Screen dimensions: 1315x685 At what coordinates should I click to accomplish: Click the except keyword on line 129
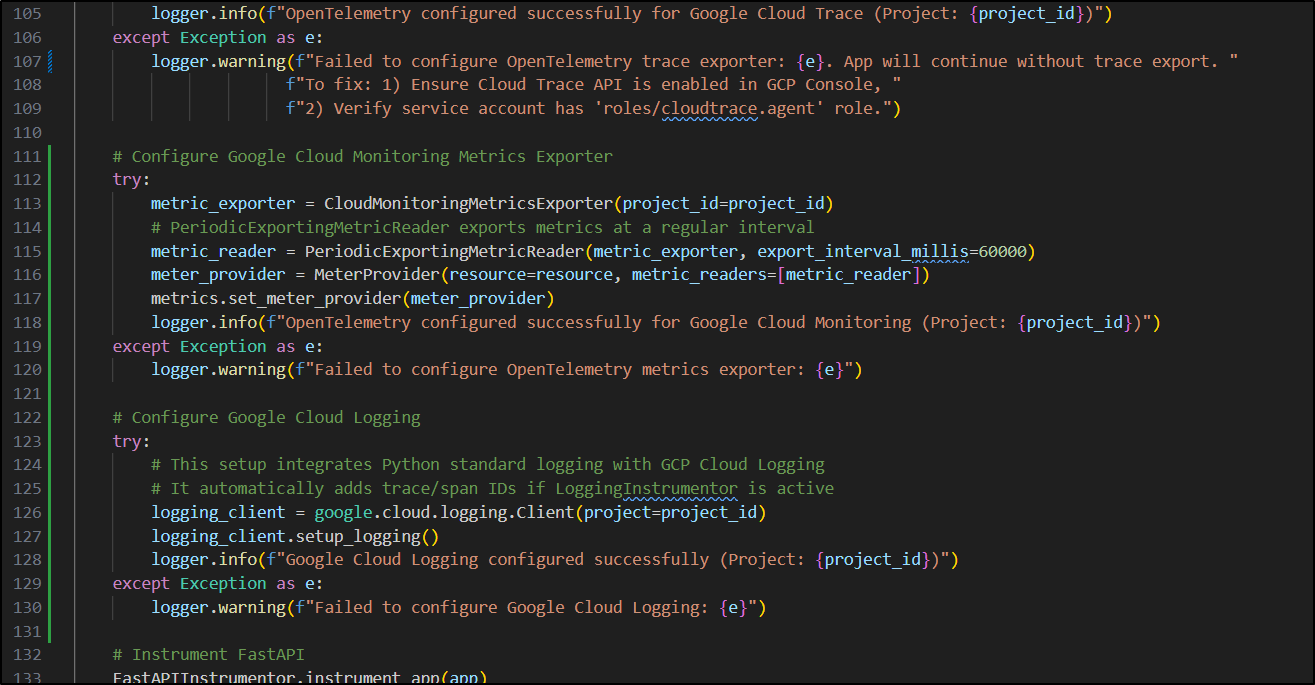coord(141,583)
